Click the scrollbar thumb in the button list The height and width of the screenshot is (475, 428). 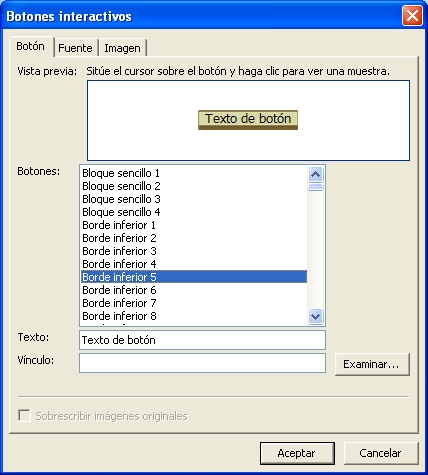[x=315, y=187]
